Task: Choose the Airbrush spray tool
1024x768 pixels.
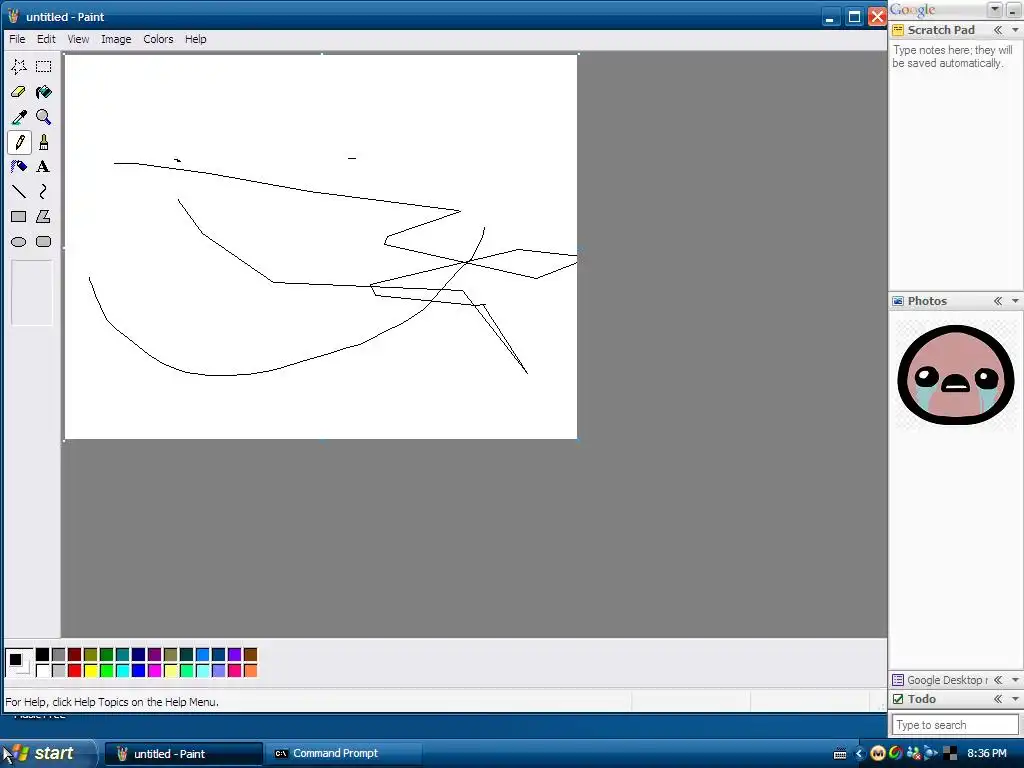Action: coord(19,167)
